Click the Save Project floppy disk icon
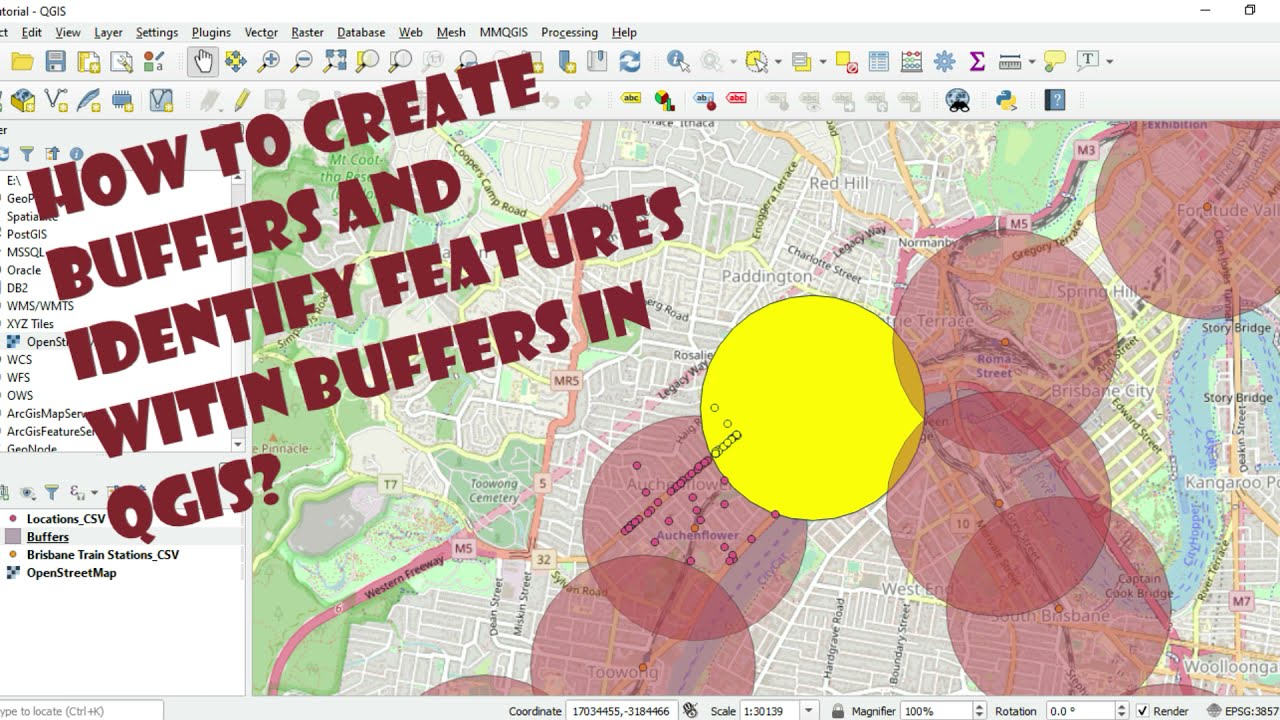 pyautogui.click(x=55, y=62)
